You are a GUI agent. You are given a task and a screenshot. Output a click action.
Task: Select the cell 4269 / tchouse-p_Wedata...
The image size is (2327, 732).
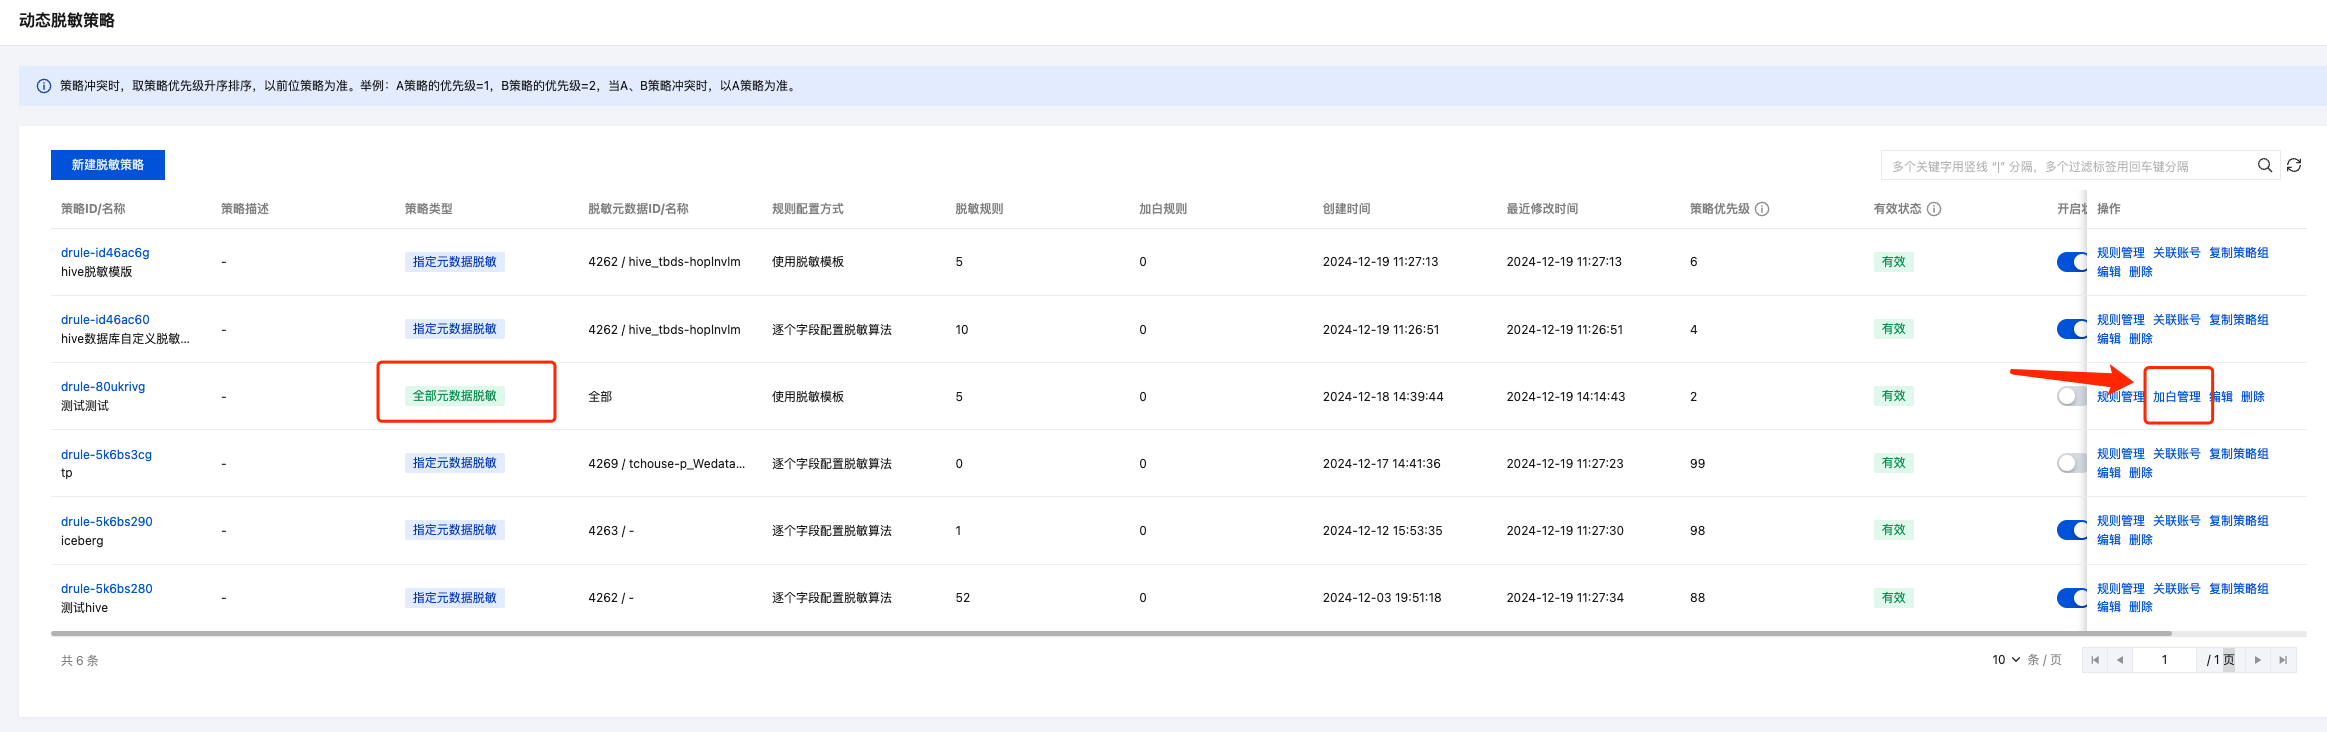[667, 464]
